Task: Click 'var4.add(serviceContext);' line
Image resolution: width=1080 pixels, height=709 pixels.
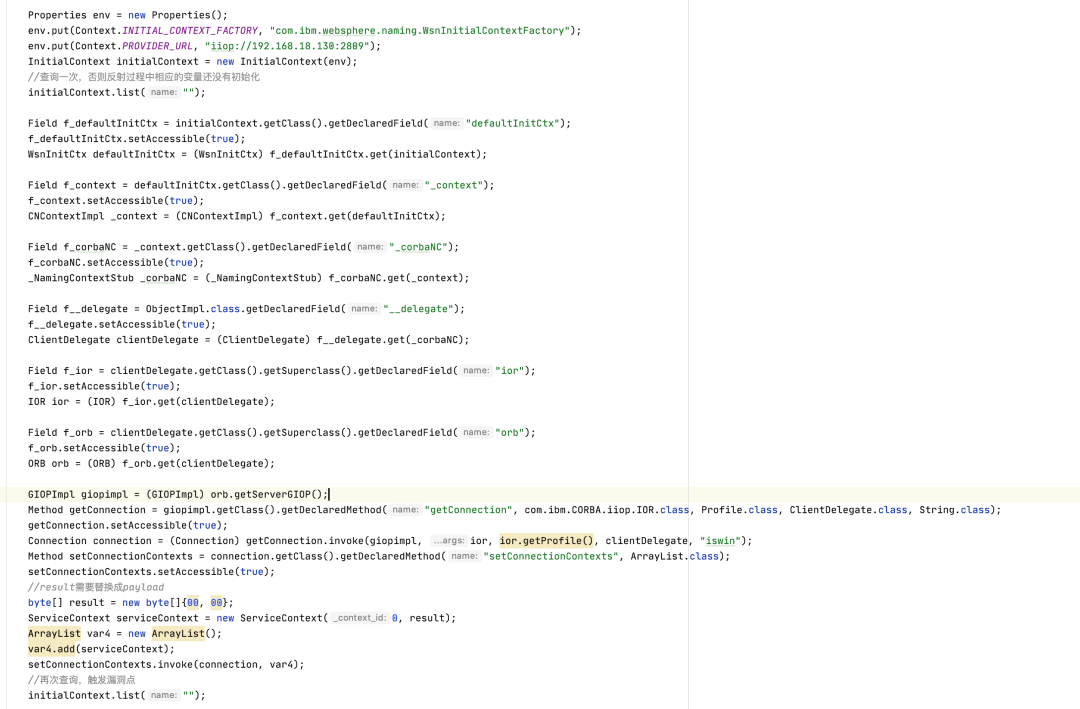Action: 101,649
